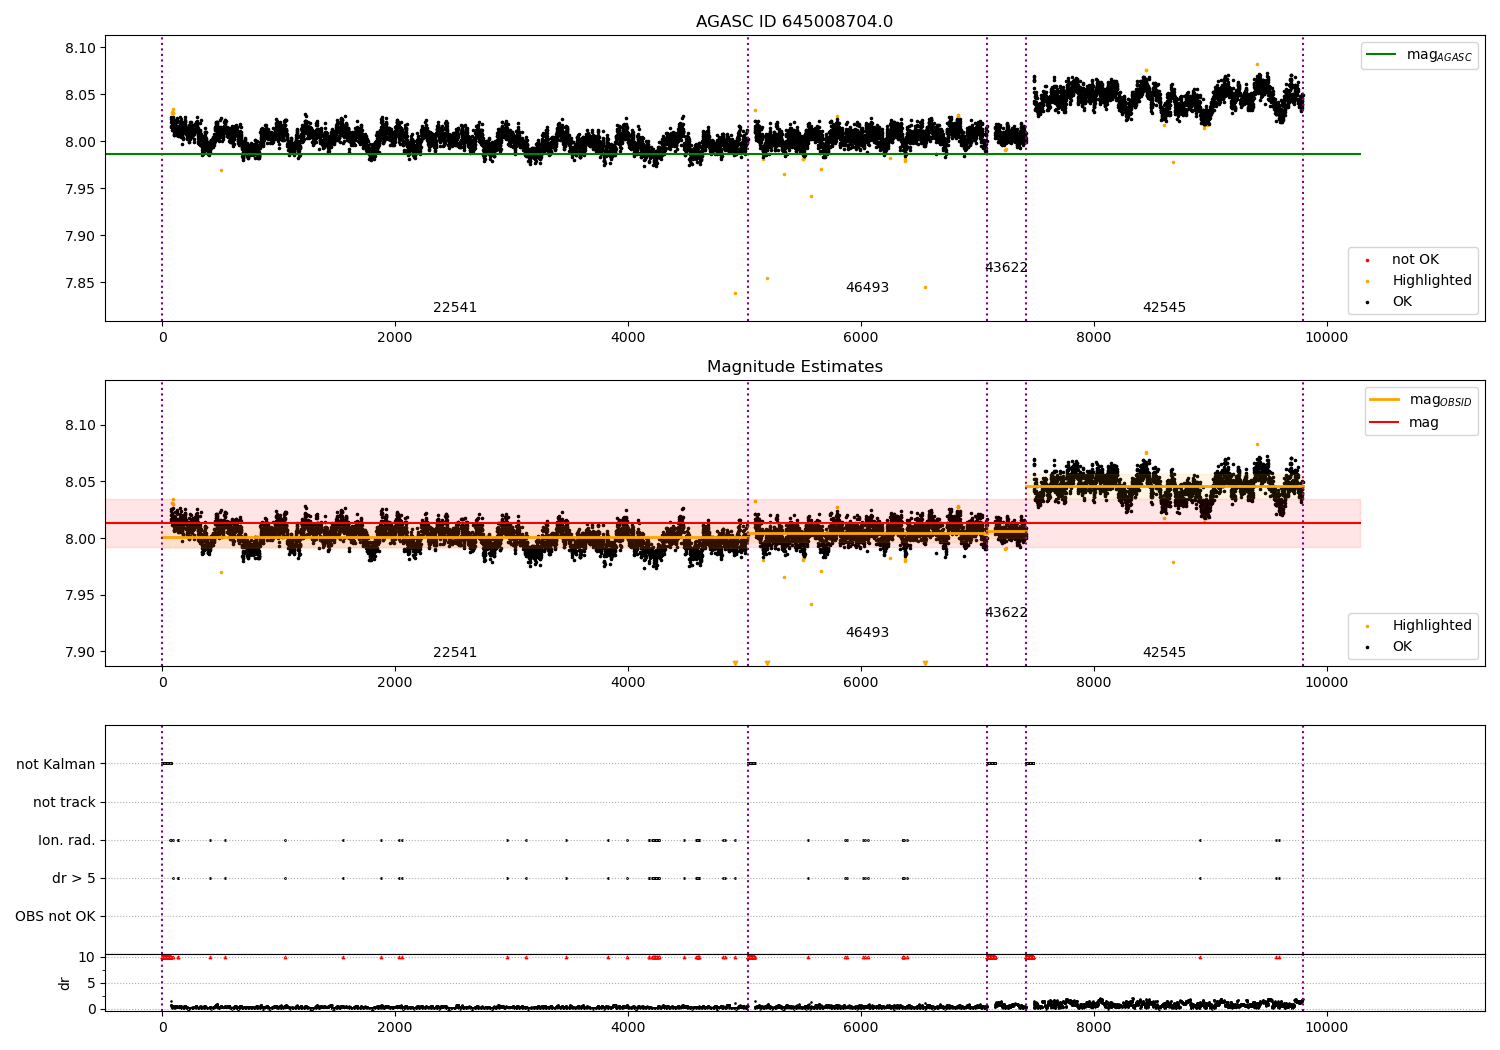Click x-axis tick 10000 under AGASC ID plot
The width and height of the screenshot is (1500, 1050).
point(1327,338)
